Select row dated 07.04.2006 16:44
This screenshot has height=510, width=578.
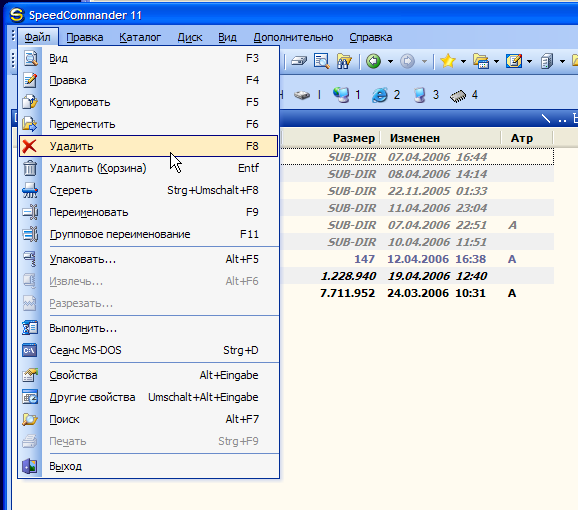click(x=417, y=157)
